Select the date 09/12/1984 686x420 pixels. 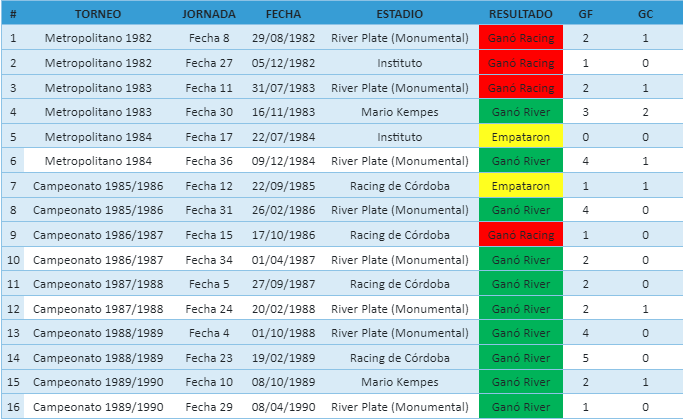tap(284, 161)
